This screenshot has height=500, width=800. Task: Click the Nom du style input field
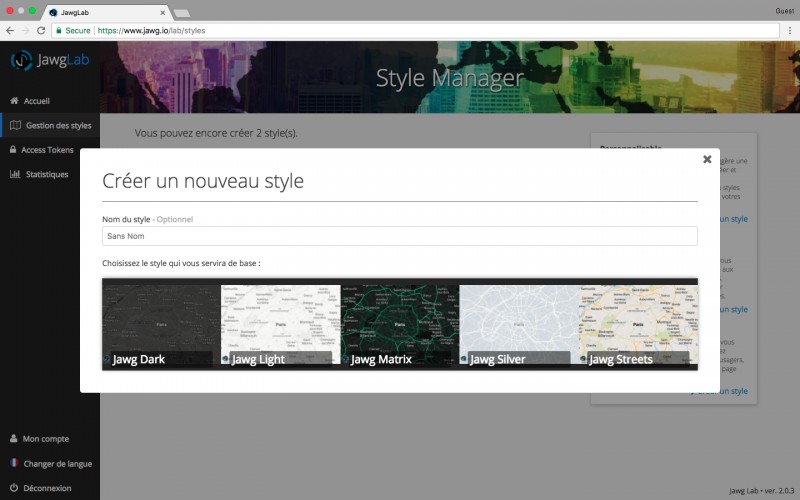[399, 236]
